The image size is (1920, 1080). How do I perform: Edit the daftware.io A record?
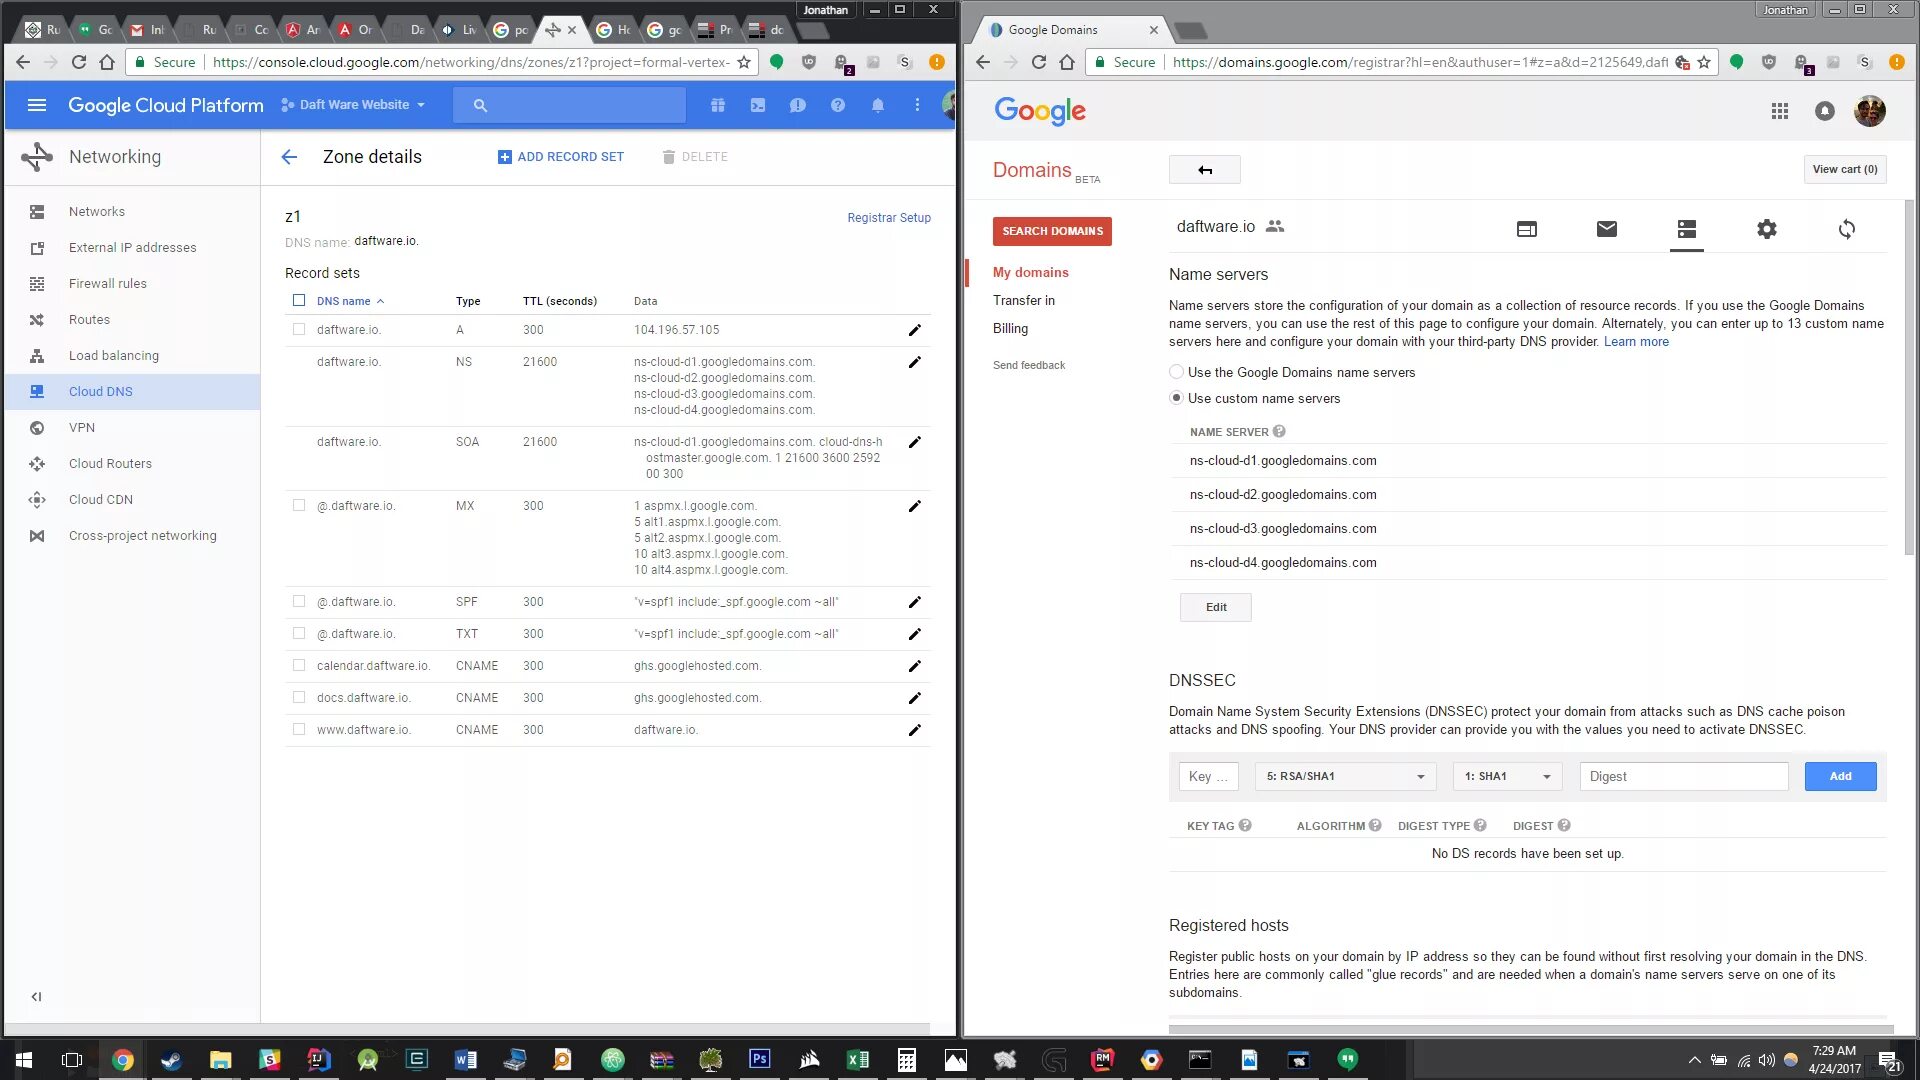click(914, 330)
